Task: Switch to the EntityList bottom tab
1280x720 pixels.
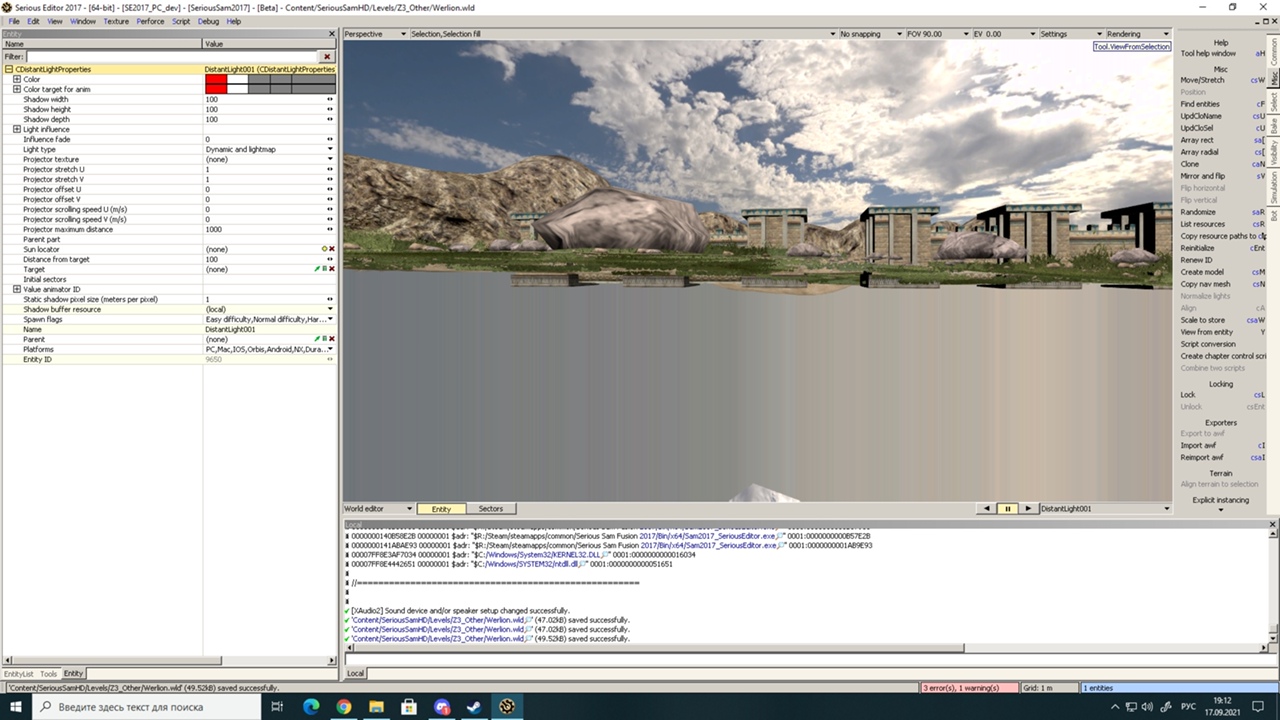Action: 18,674
